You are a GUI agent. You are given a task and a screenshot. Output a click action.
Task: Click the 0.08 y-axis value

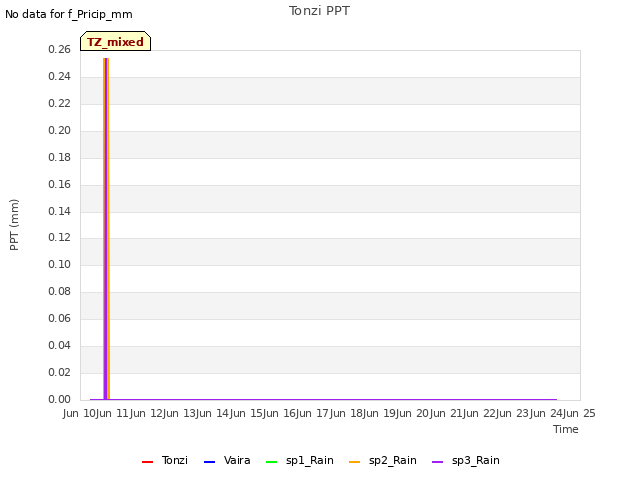(60, 291)
